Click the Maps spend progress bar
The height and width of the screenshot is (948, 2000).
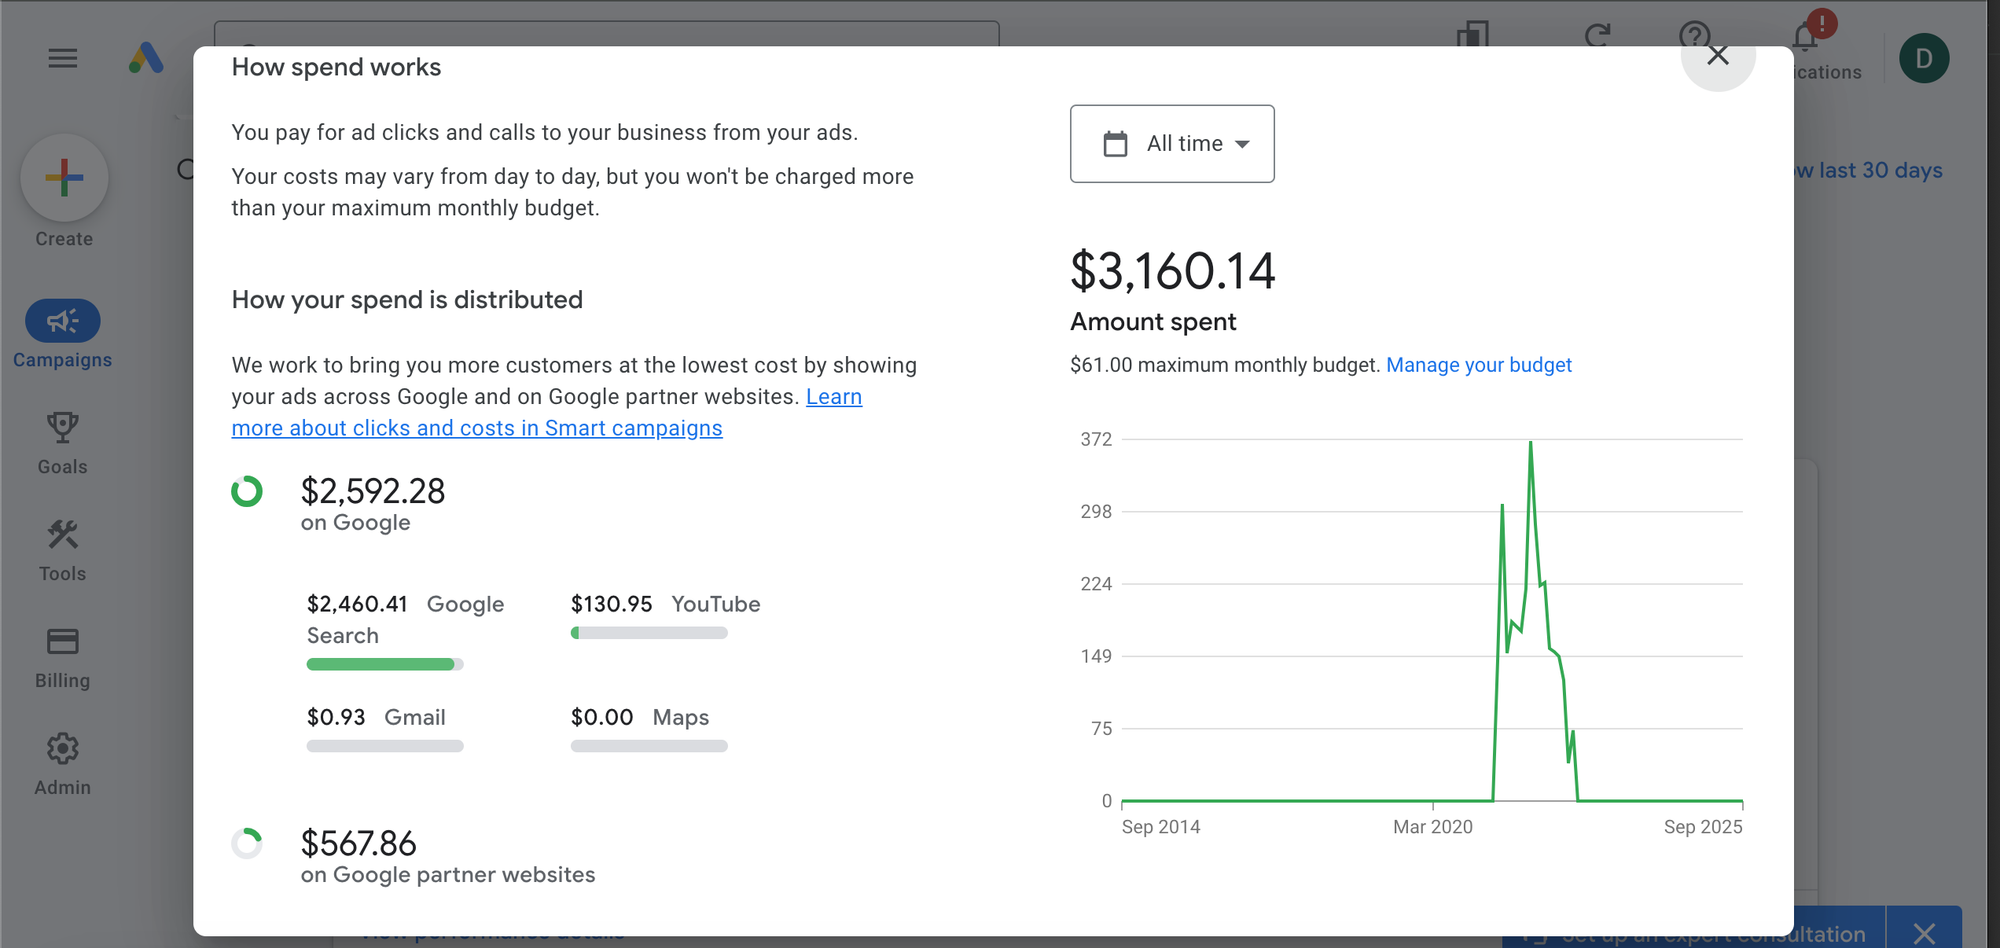649,746
